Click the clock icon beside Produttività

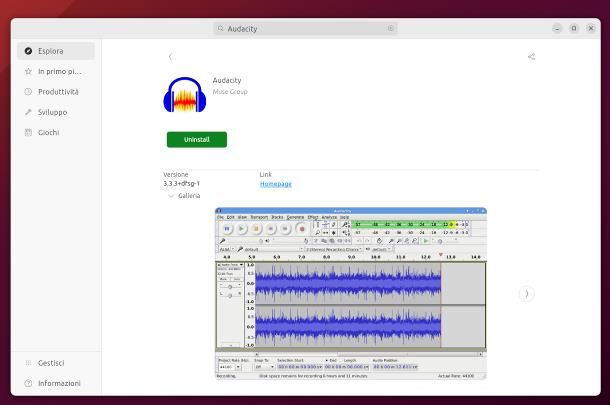[x=28, y=92]
